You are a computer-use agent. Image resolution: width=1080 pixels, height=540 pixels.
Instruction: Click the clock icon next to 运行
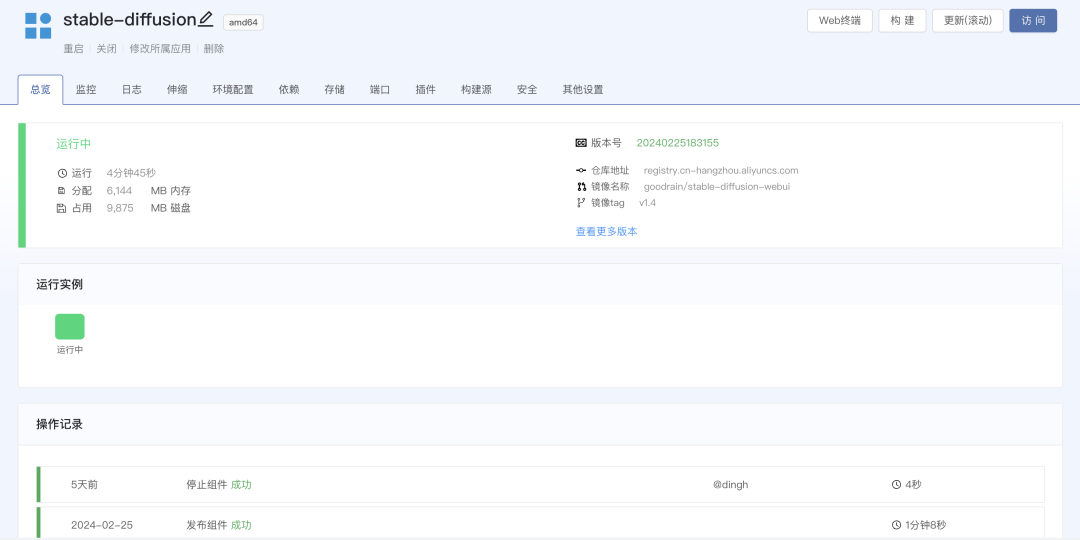(62, 173)
